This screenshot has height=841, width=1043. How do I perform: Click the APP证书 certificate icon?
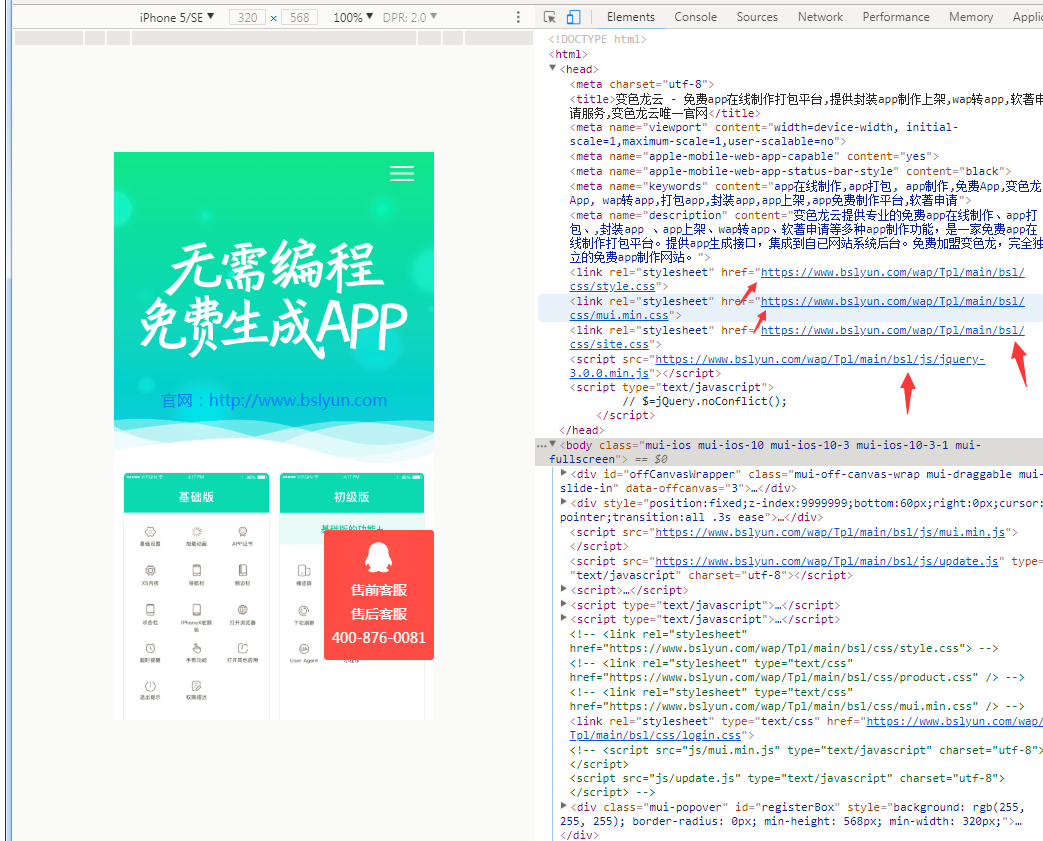243,532
